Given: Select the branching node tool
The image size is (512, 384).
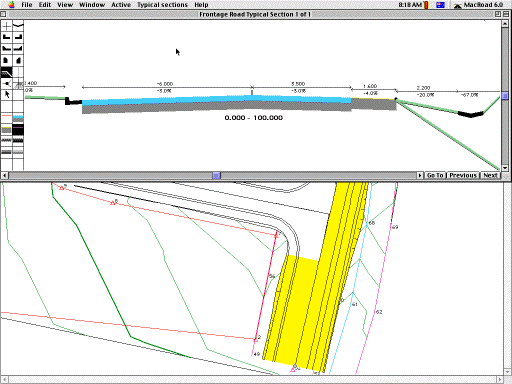Looking at the screenshot, I should click(x=6, y=83).
